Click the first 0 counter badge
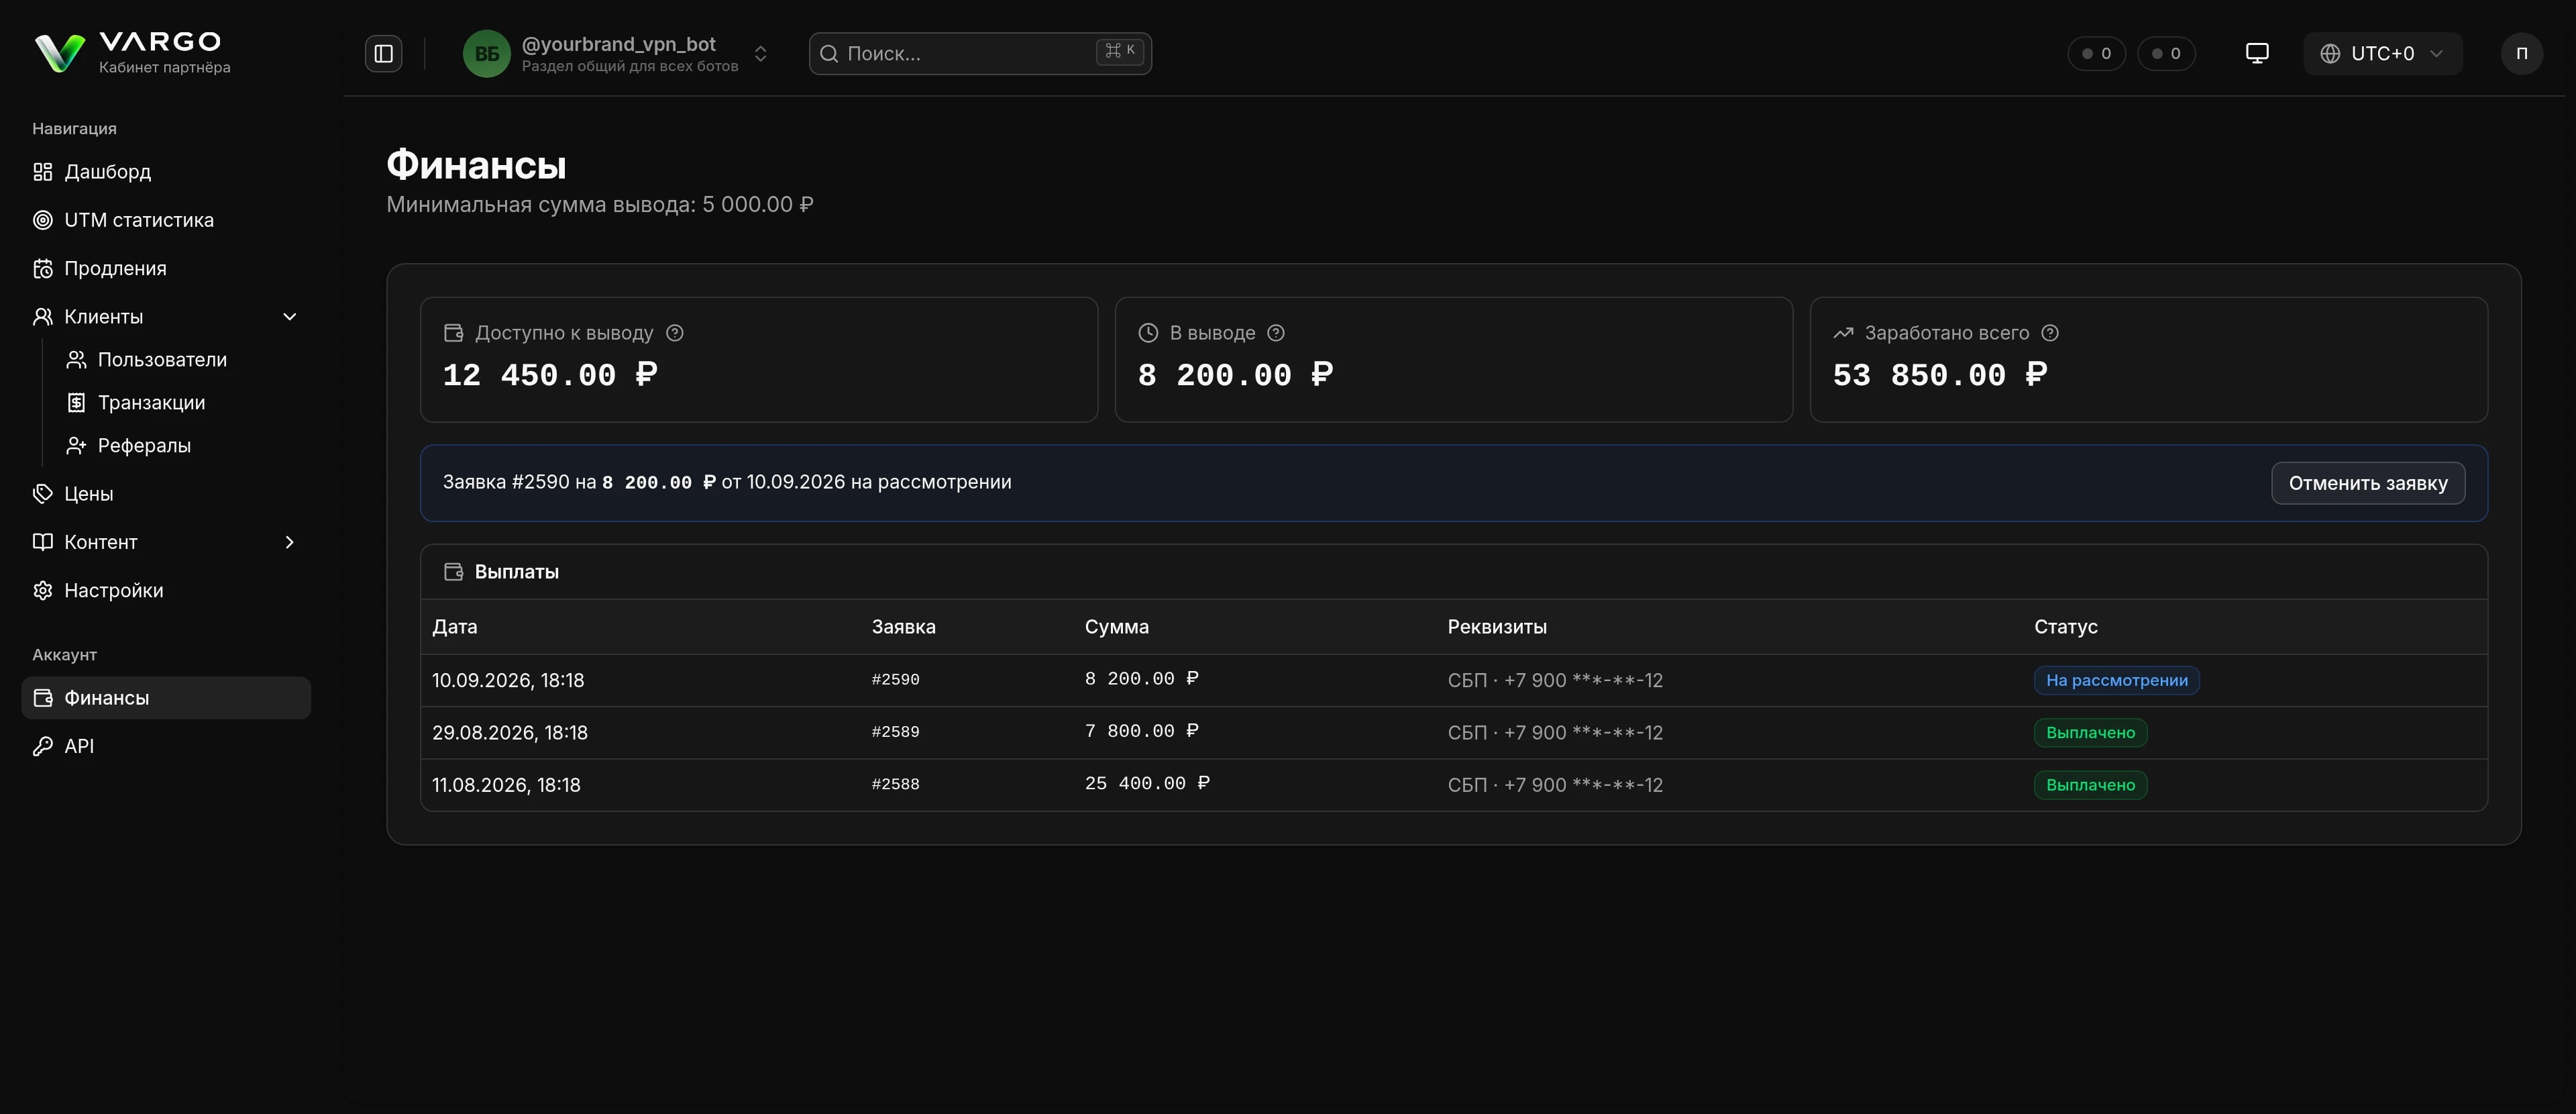This screenshot has width=2576, height=1114. [2096, 53]
